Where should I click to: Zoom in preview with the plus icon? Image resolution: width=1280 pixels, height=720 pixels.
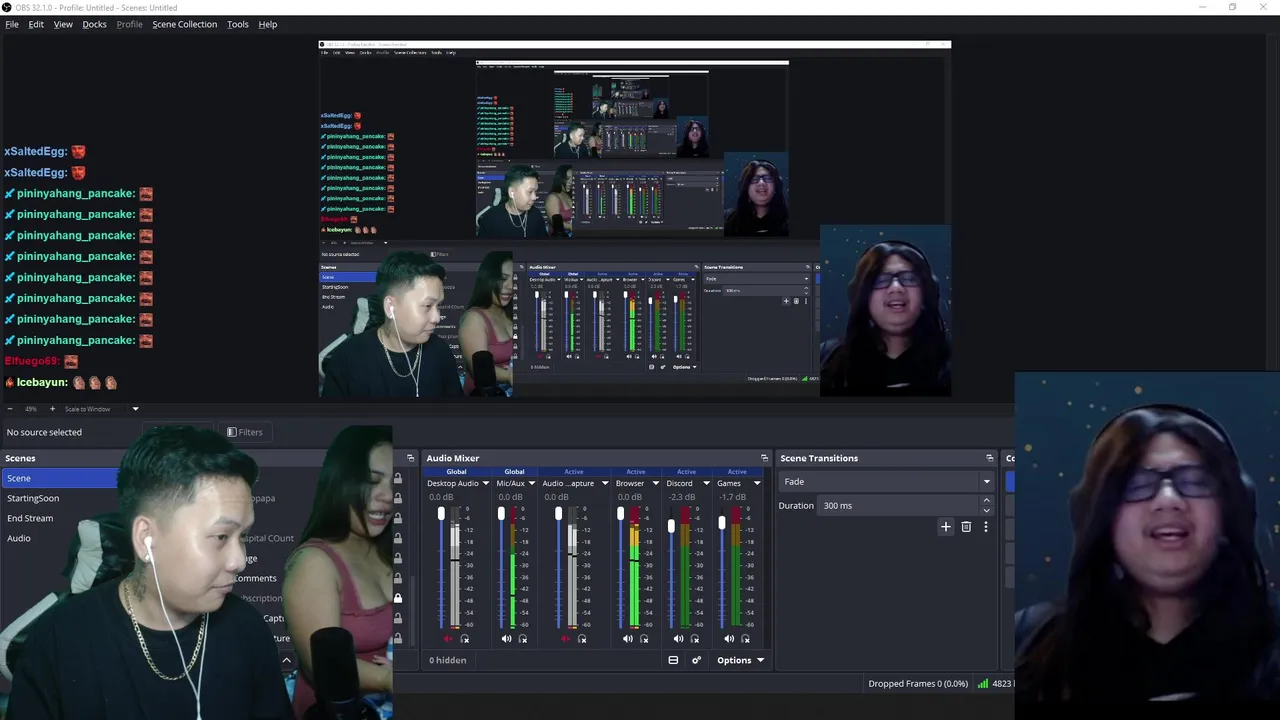tap(51, 409)
